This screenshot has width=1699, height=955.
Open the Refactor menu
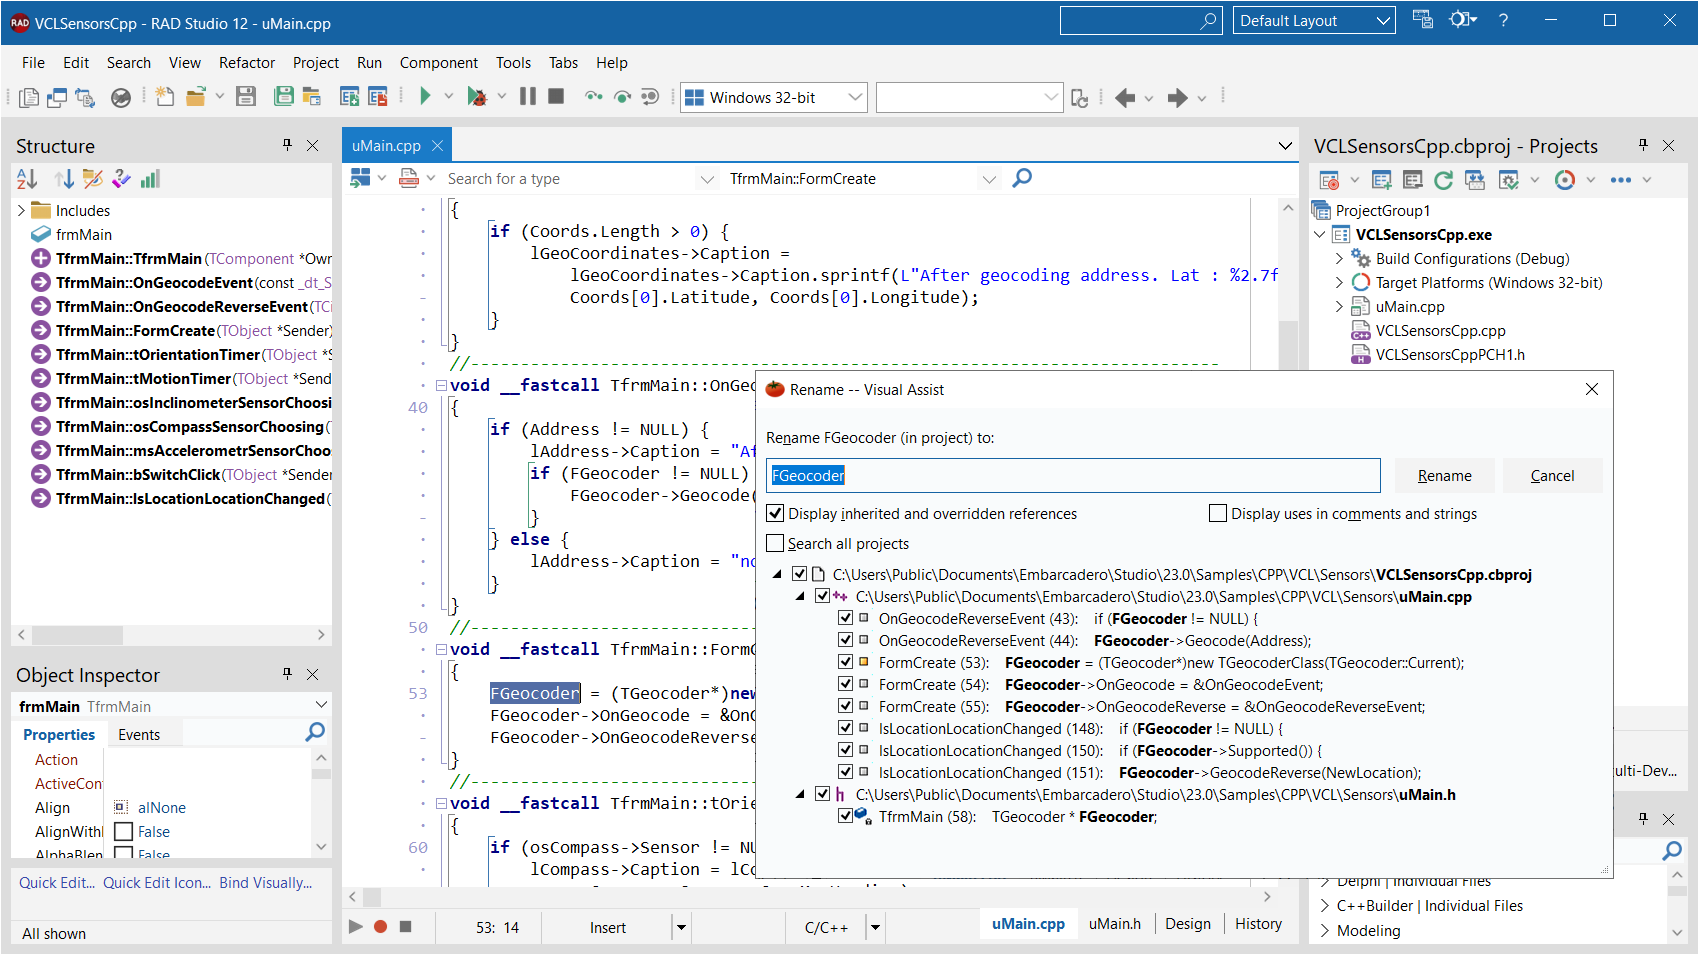pyautogui.click(x=247, y=63)
